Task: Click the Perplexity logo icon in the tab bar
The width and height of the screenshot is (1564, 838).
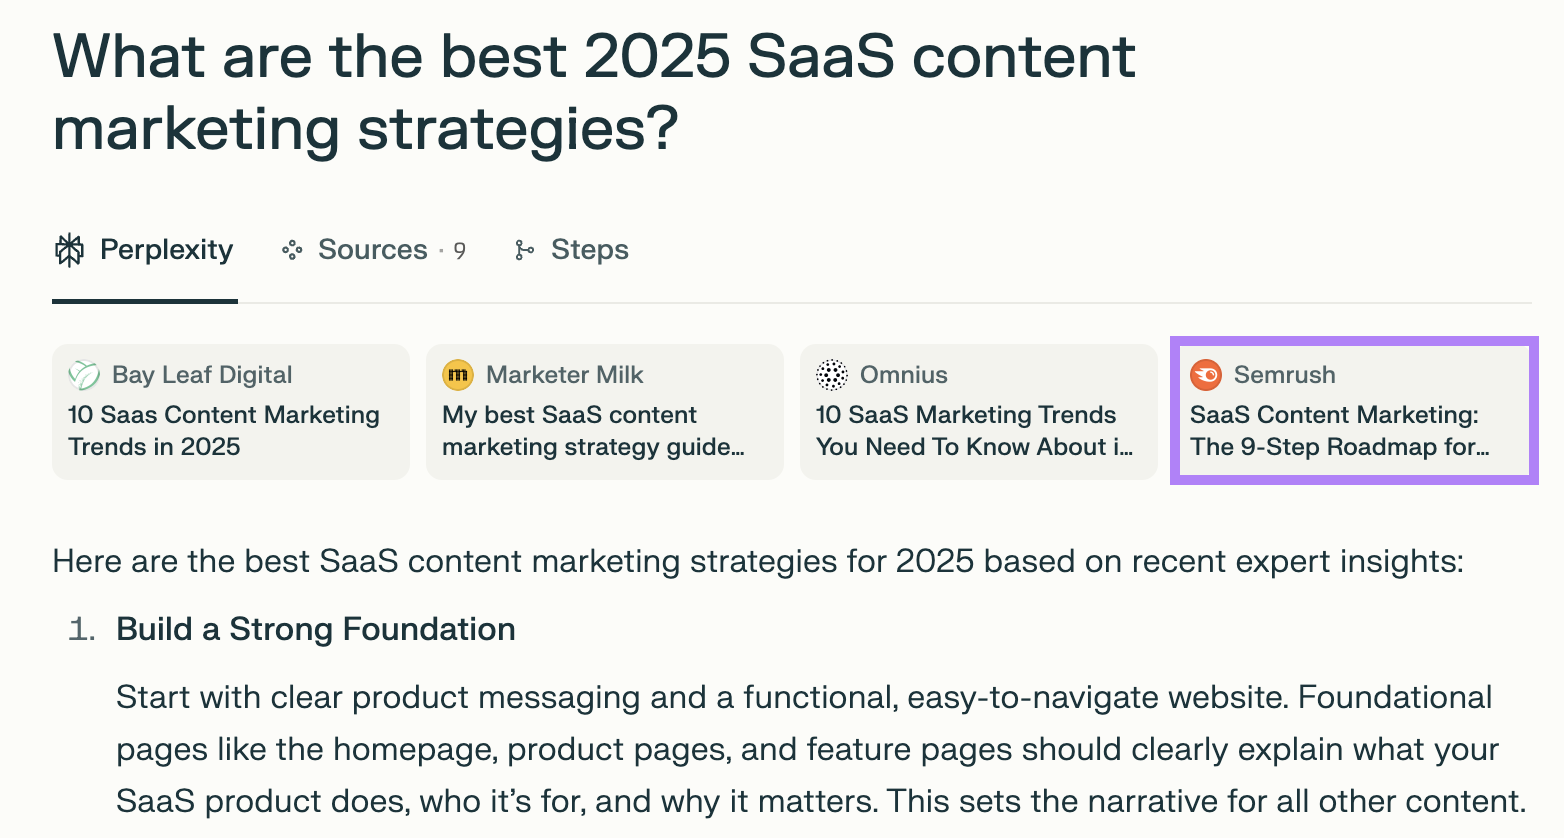Action: 69,250
